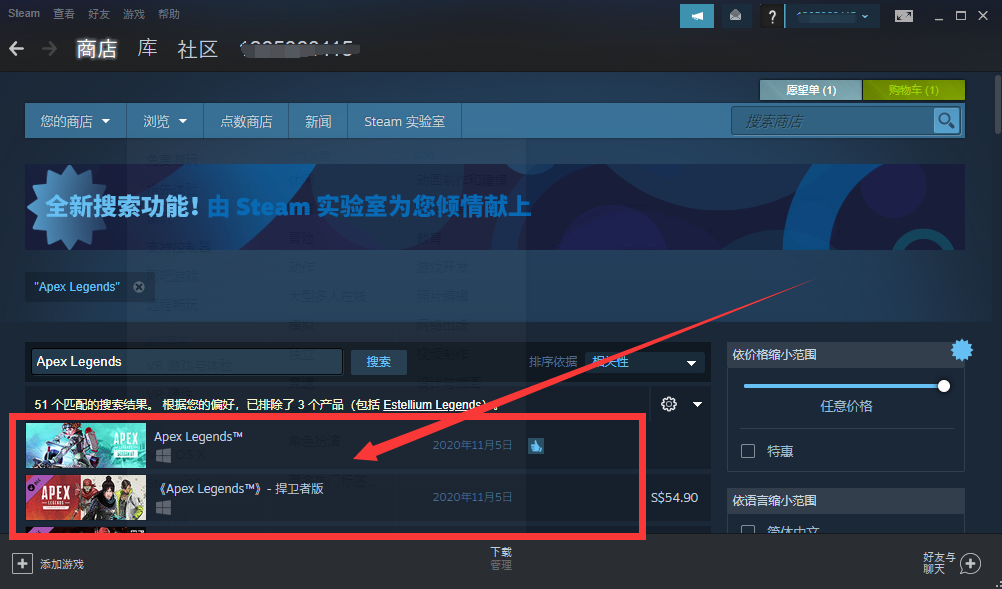Click the blue Steam Labs badge icon

pyautogui.click(x=961, y=349)
